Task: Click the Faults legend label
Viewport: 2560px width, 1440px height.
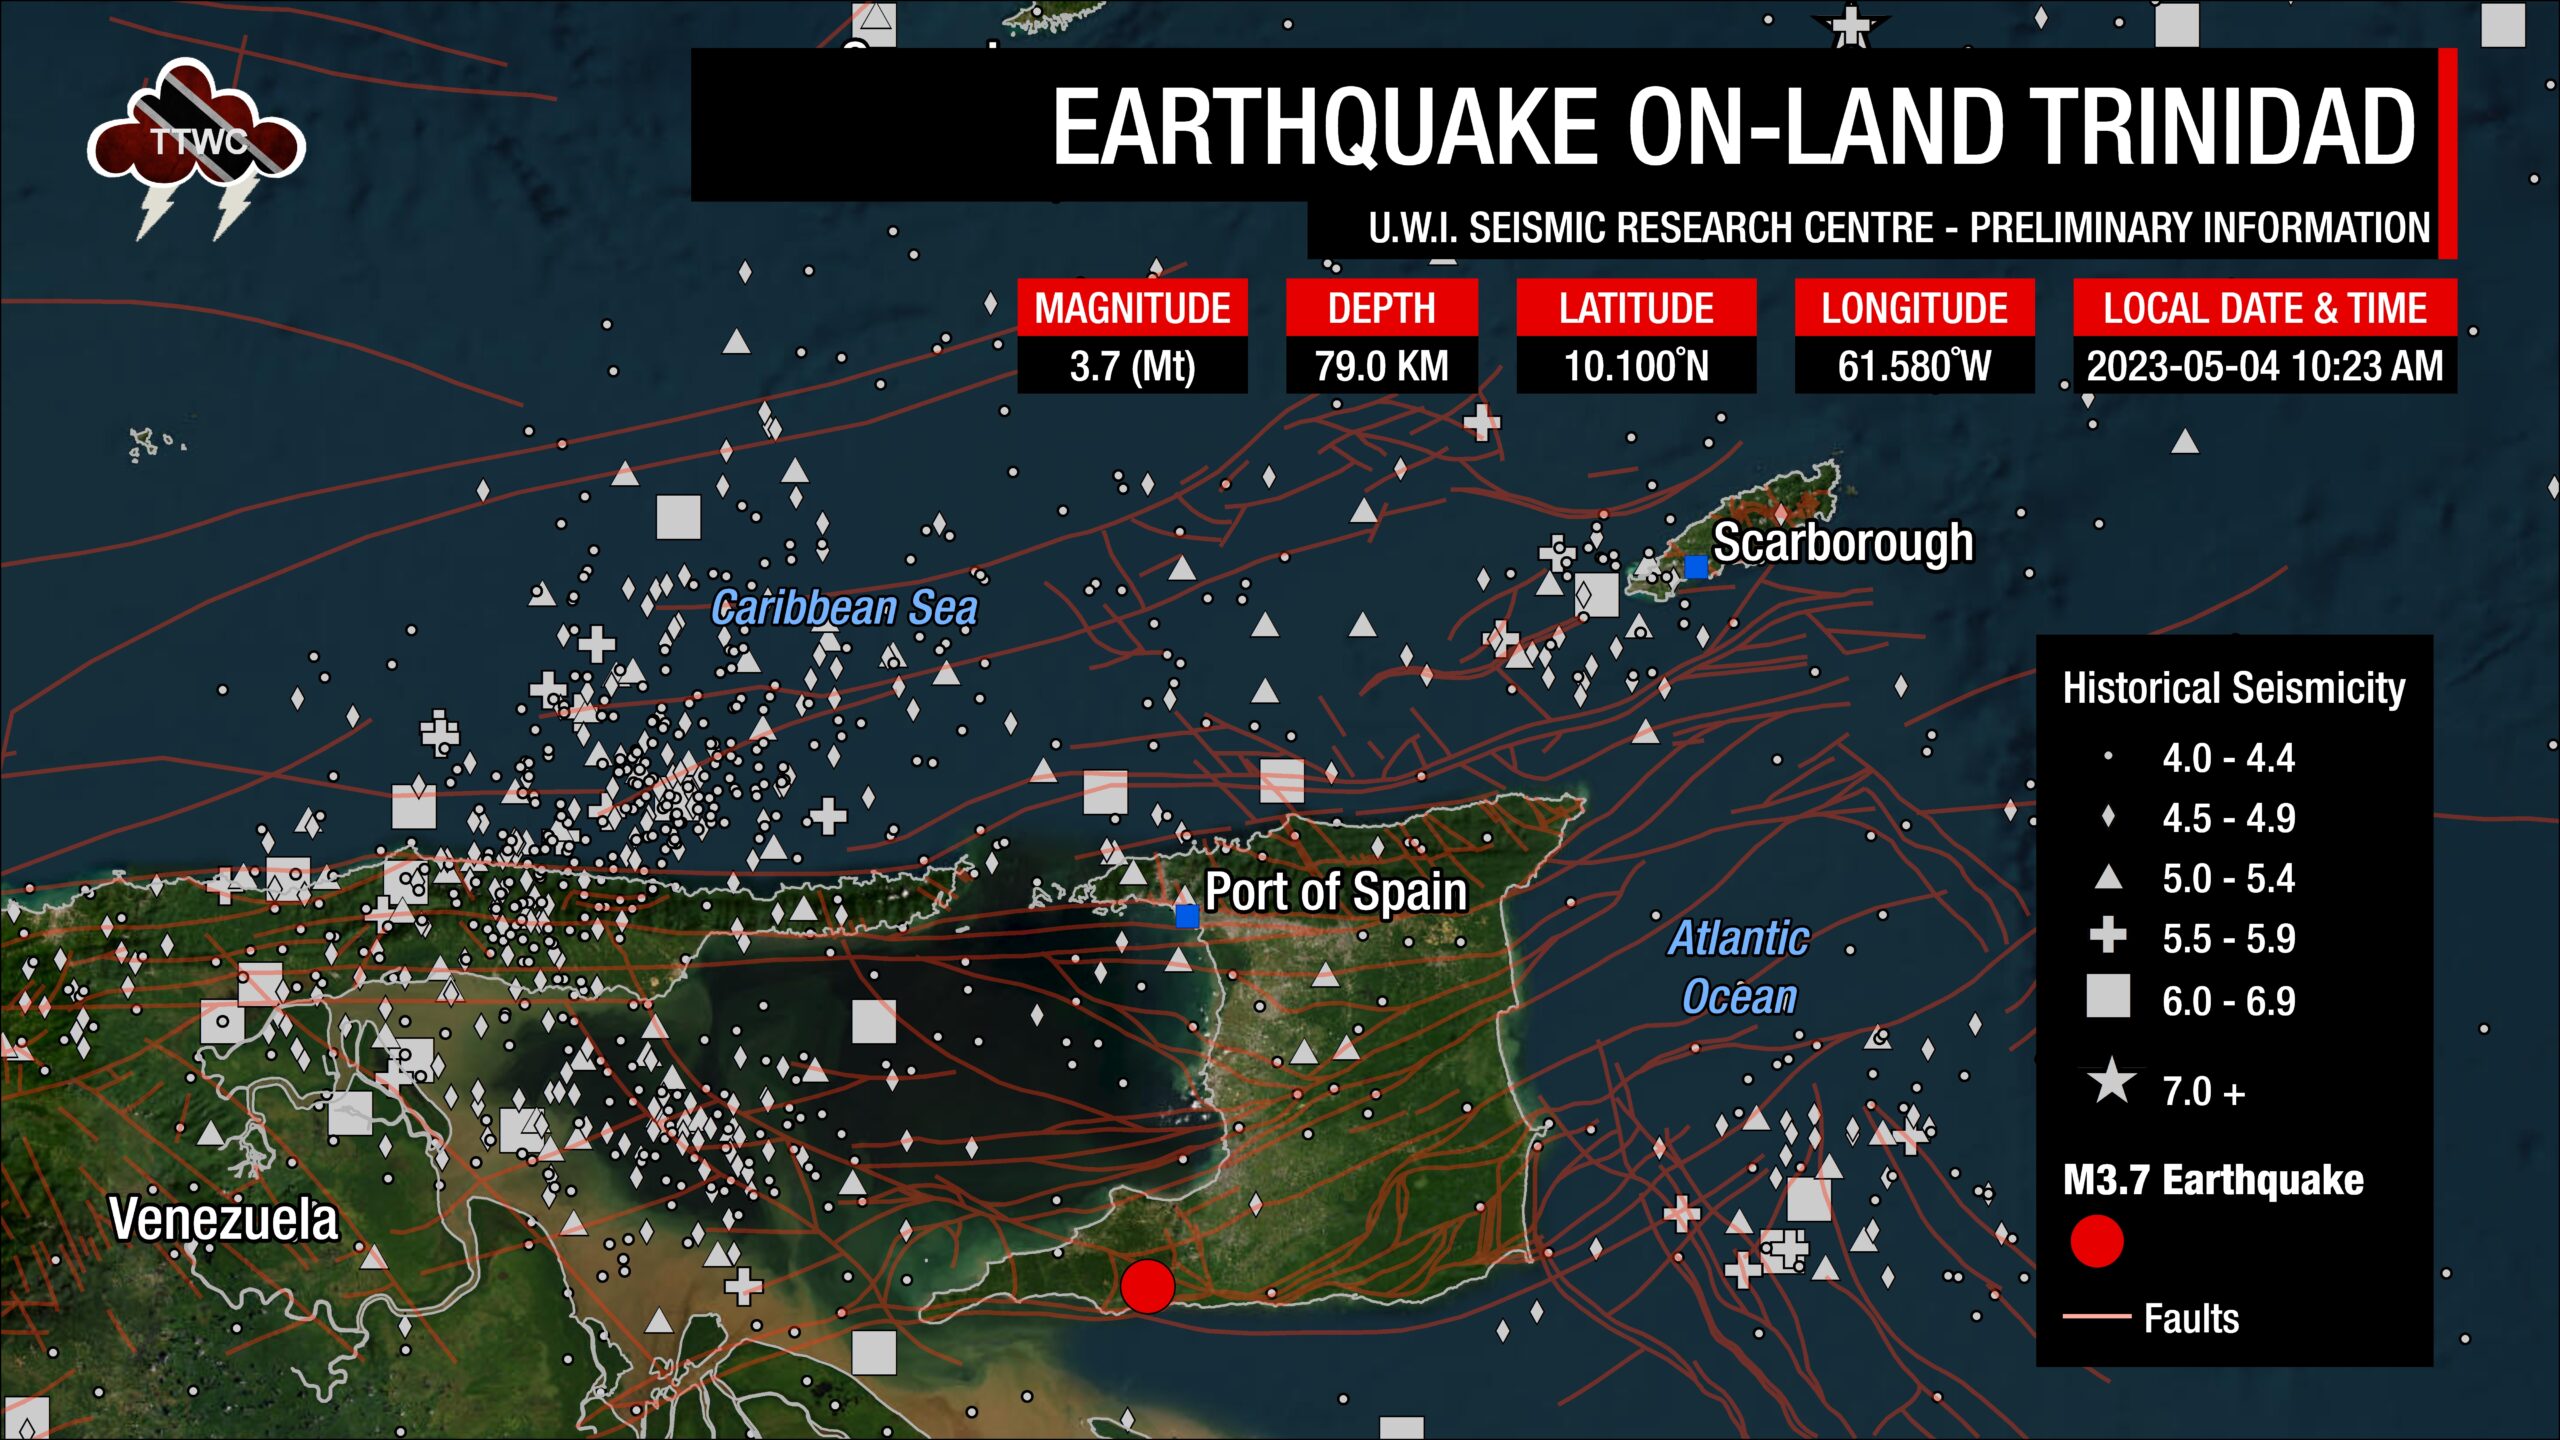Action: click(2191, 1318)
